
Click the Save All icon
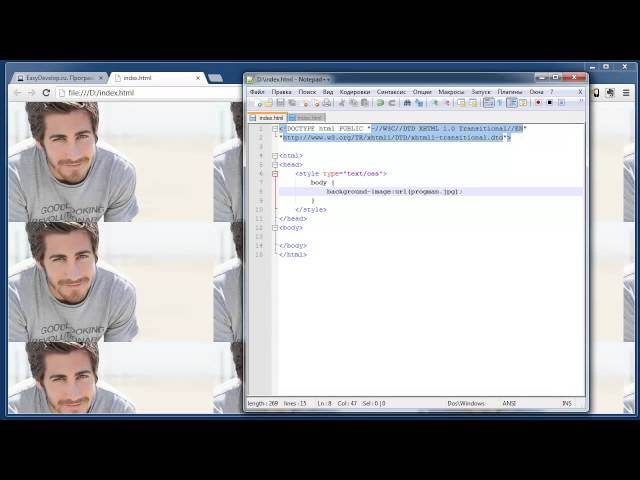292,103
